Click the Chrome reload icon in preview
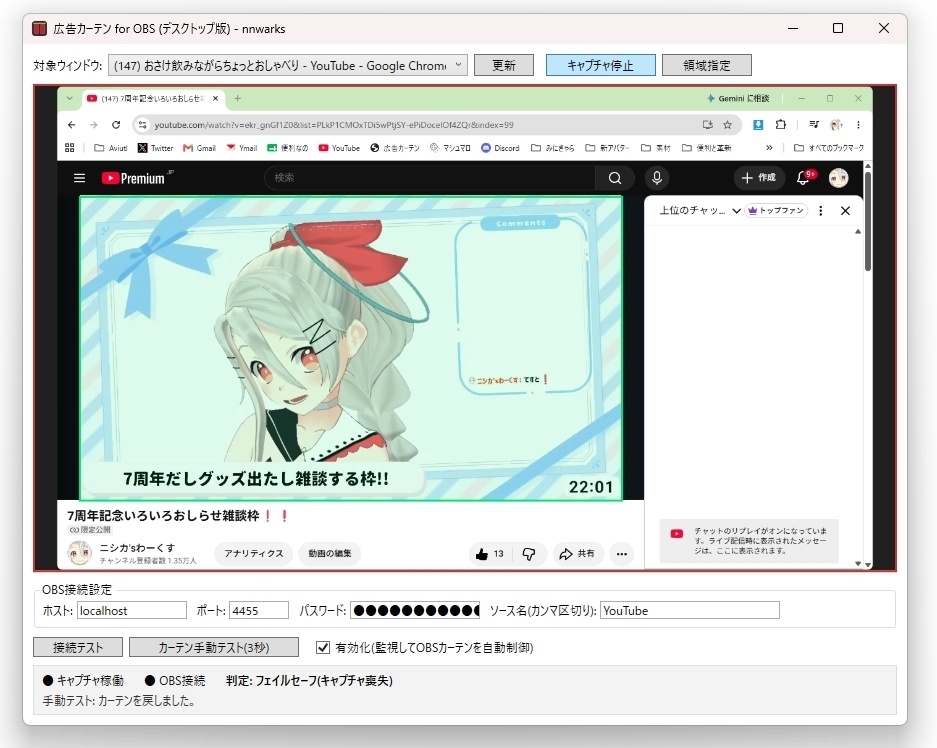The width and height of the screenshot is (937, 748). pyautogui.click(x=116, y=125)
